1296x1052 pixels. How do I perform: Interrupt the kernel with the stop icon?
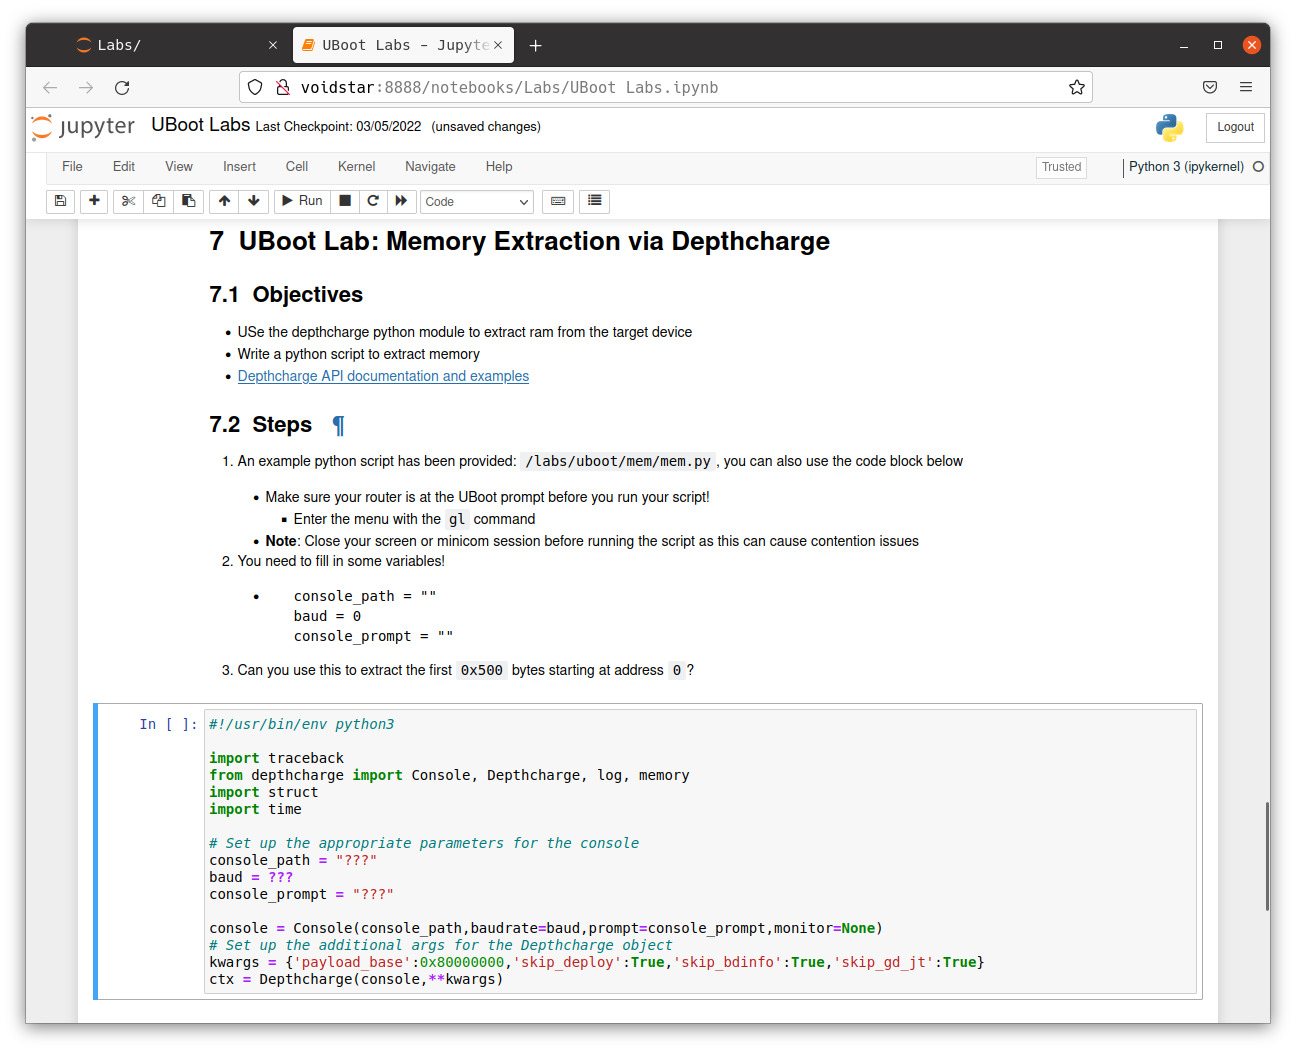point(345,201)
